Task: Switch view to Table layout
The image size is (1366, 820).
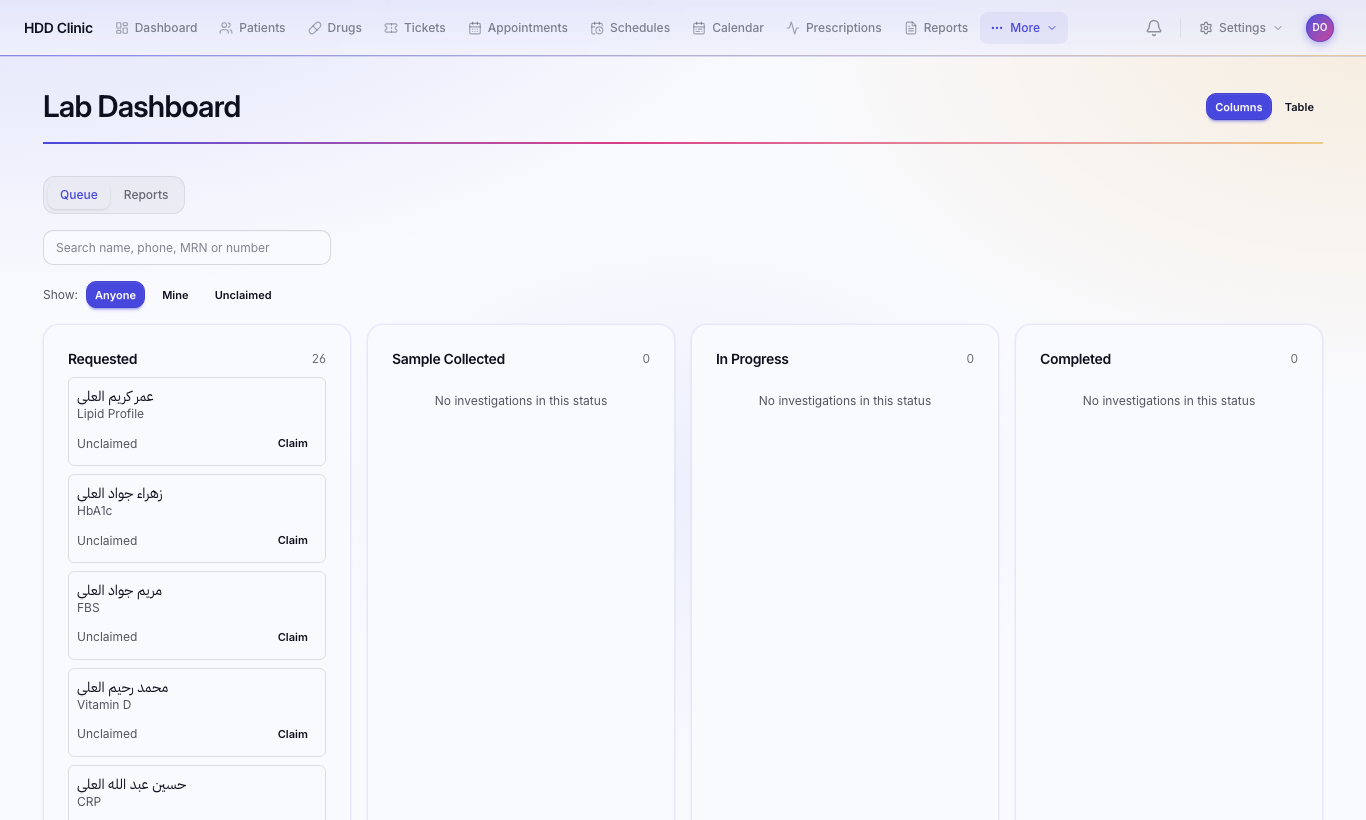Action: coord(1299,107)
